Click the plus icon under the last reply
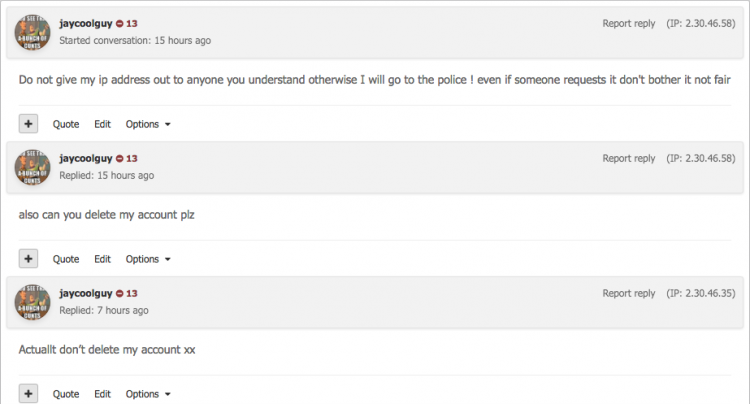This screenshot has height=404, width=750. click(28, 393)
